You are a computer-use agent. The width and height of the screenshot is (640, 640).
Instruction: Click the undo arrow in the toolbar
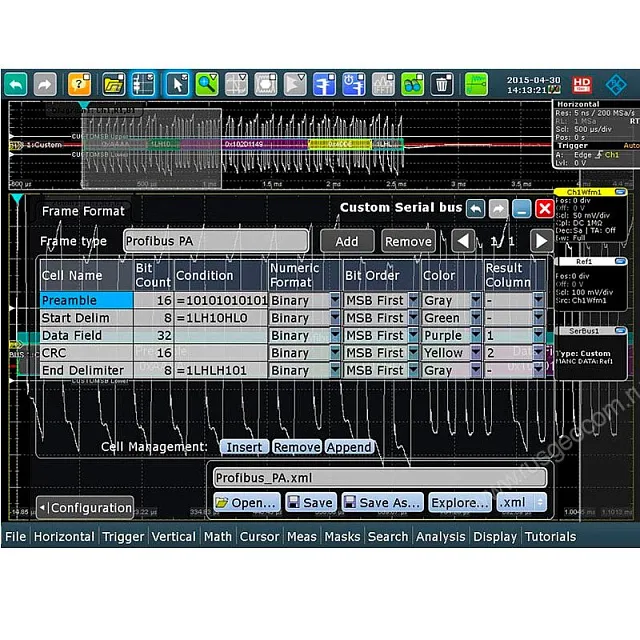(16, 84)
